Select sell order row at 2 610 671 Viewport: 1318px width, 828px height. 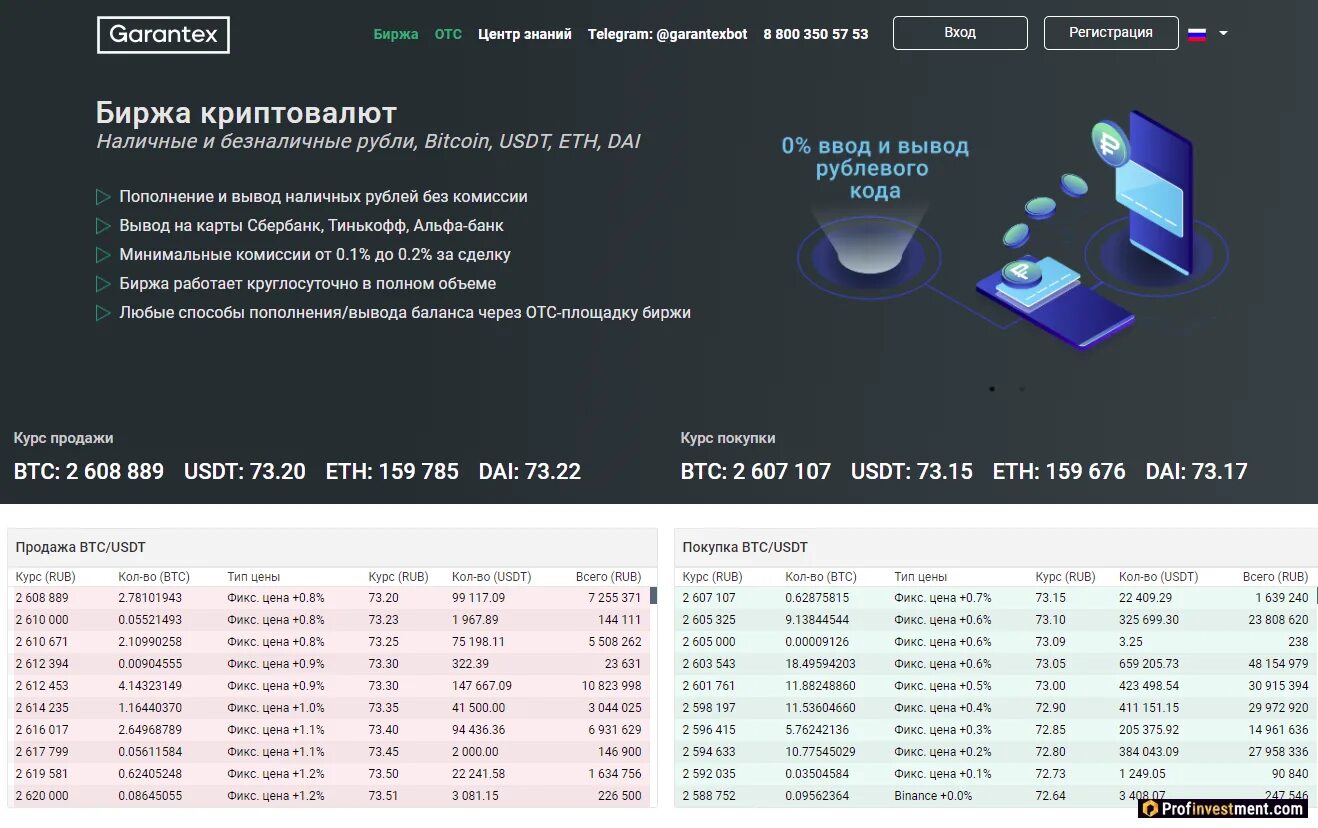329,642
